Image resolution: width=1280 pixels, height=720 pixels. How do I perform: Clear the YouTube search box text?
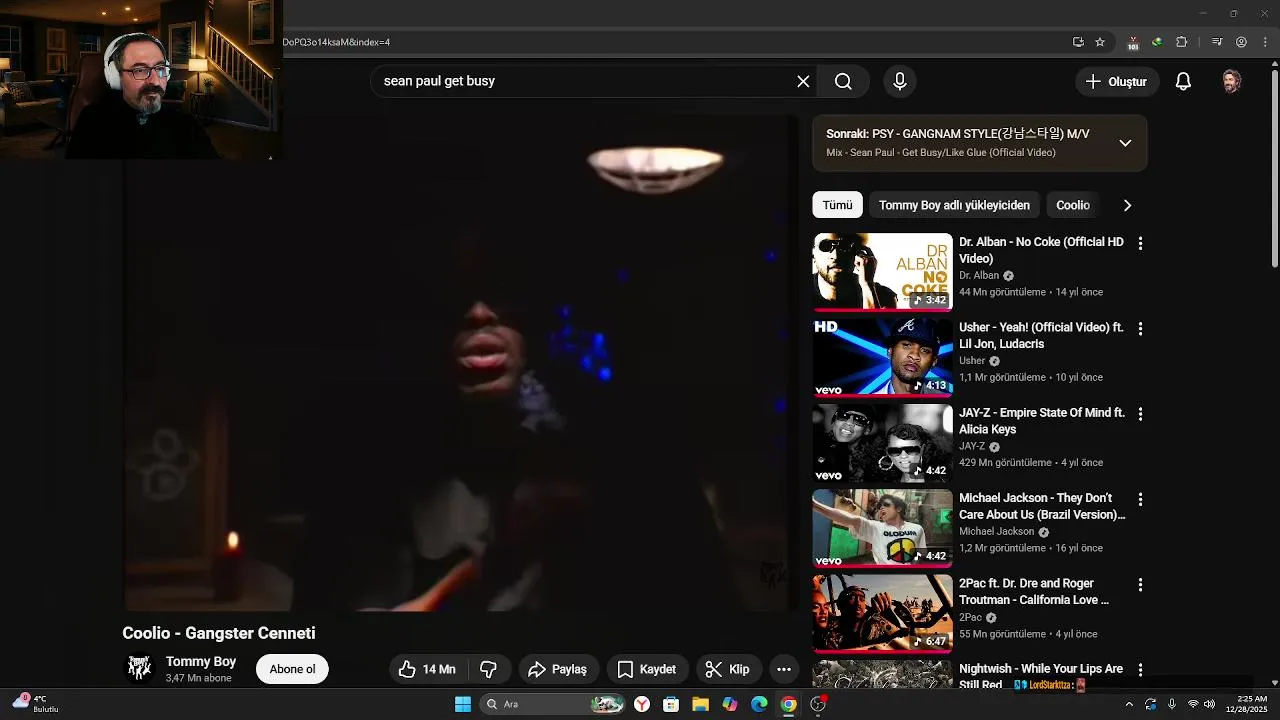803,81
